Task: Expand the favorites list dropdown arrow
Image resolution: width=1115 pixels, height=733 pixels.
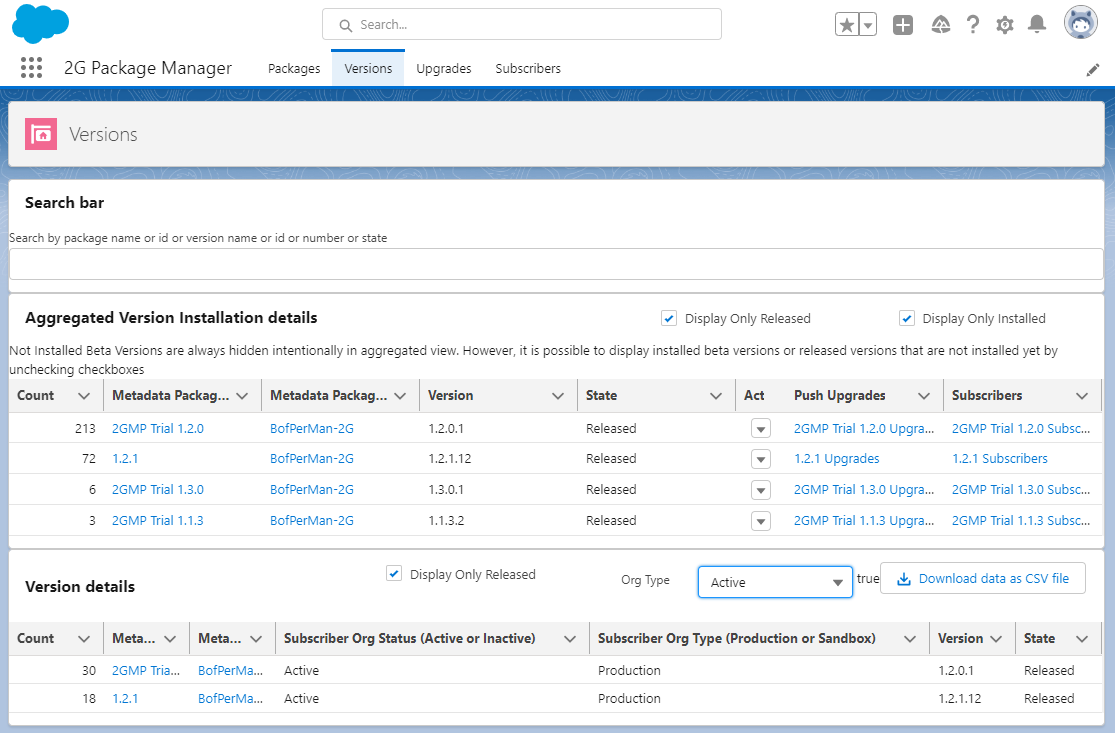Action: [868, 25]
